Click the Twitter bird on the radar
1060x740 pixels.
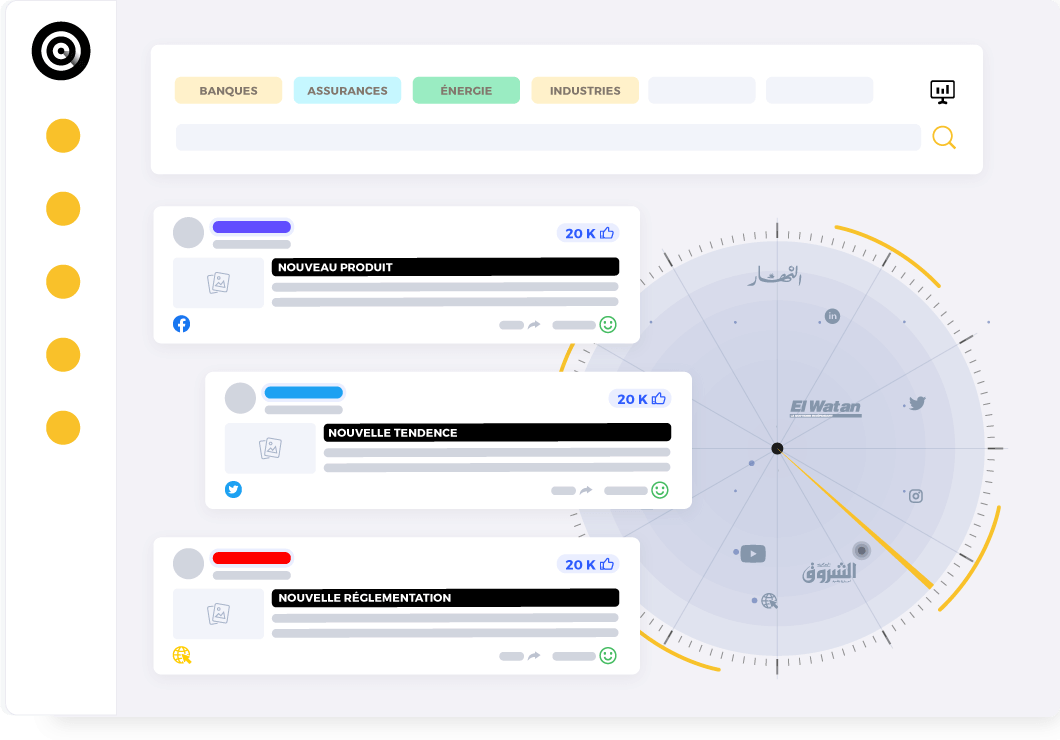click(916, 403)
